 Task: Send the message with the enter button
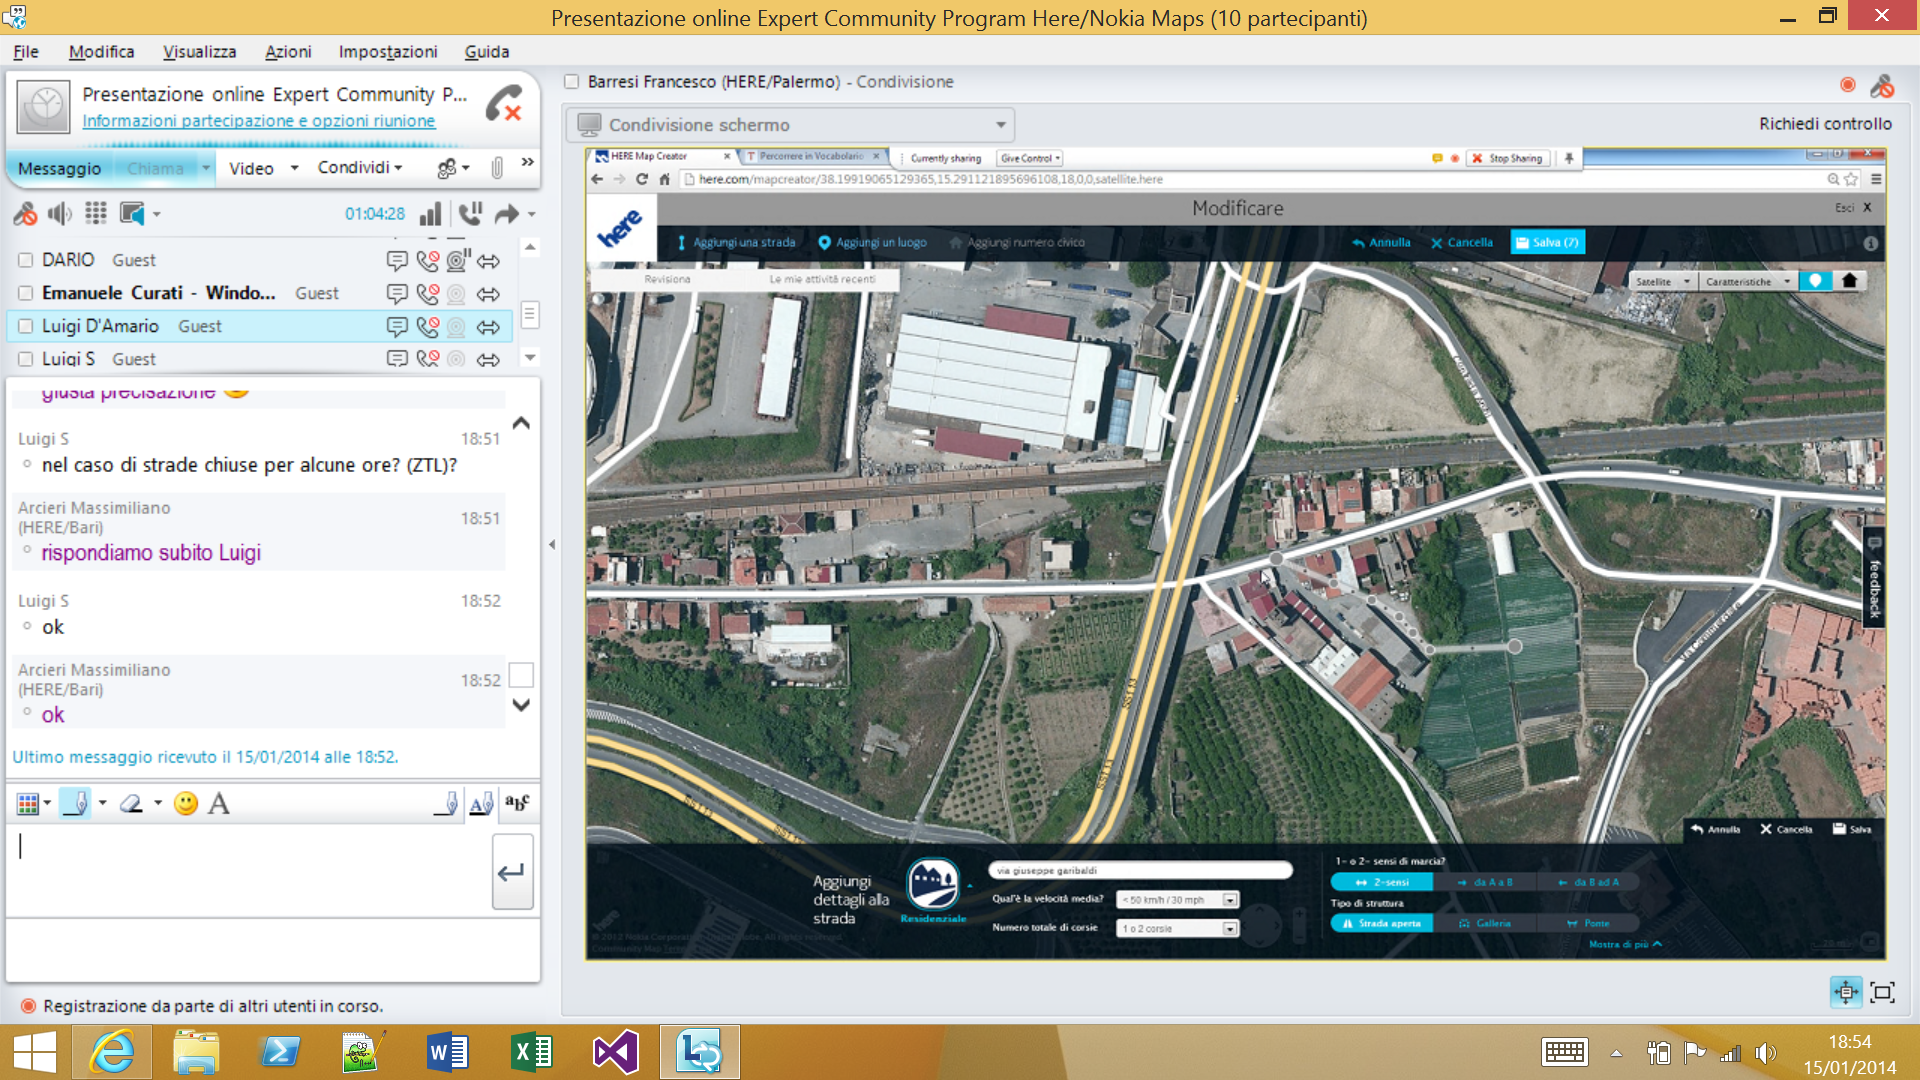pos(512,872)
